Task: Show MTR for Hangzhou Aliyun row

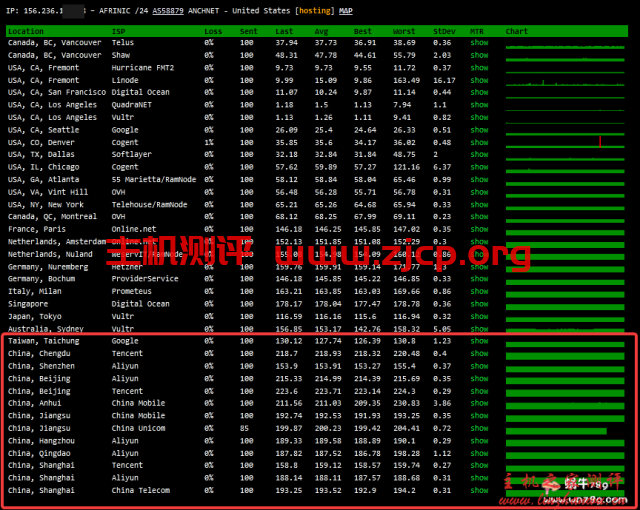Action: (479, 441)
